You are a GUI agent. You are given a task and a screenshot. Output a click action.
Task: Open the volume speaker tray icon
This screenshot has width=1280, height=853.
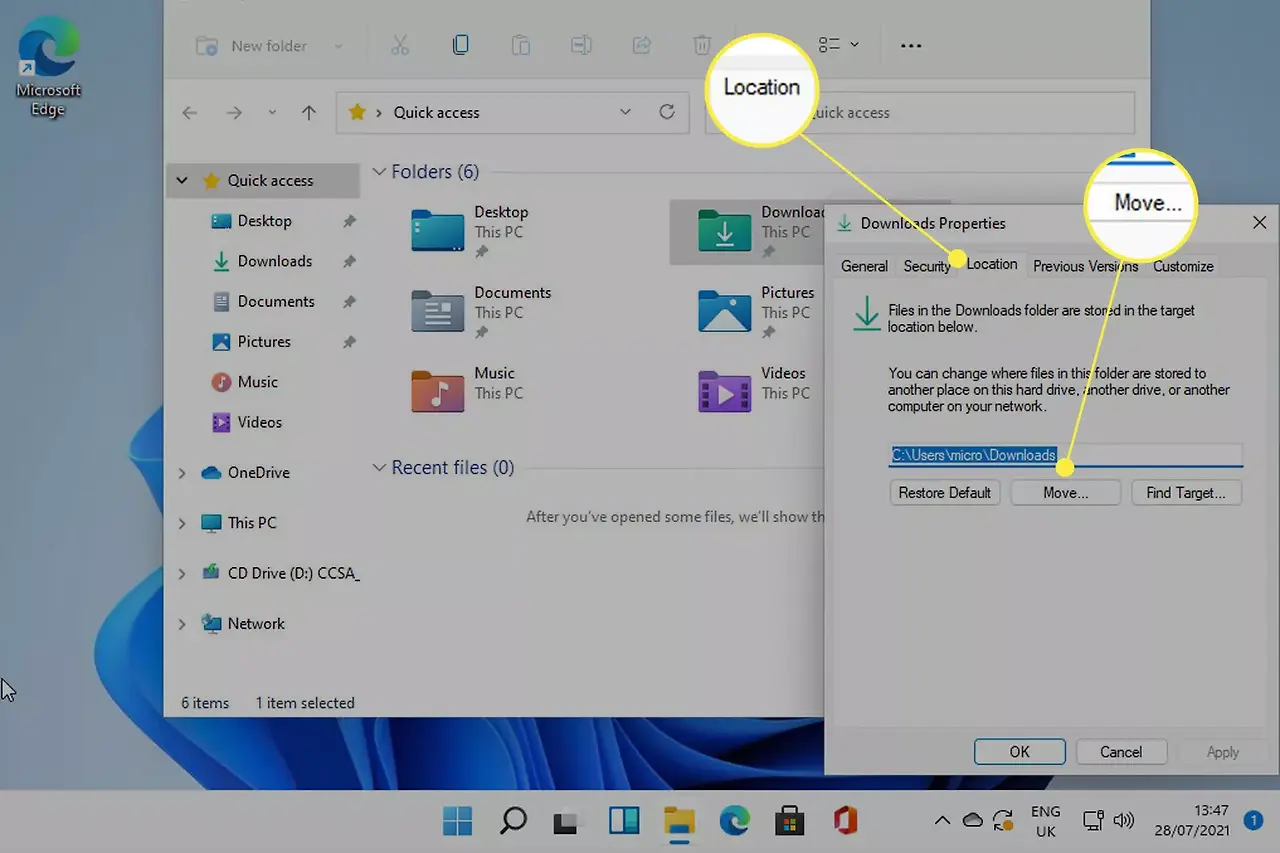(x=1124, y=821)
